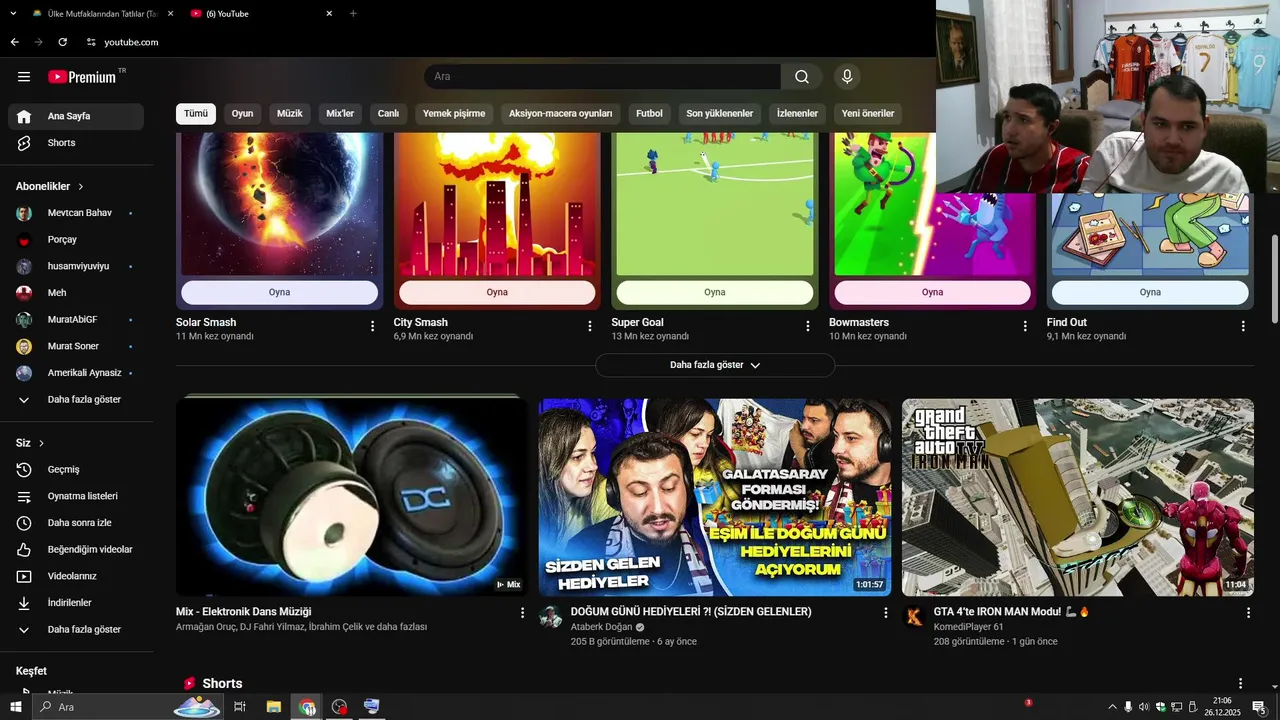Open Mevtcan Bahav subscription channel

76,213
